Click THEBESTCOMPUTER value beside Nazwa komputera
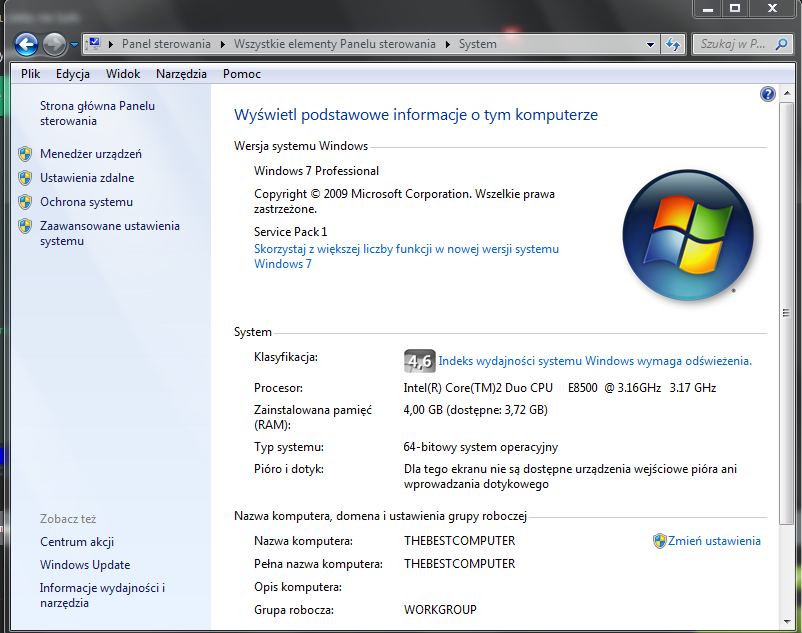802x633 pixels. tap(459, 541)
